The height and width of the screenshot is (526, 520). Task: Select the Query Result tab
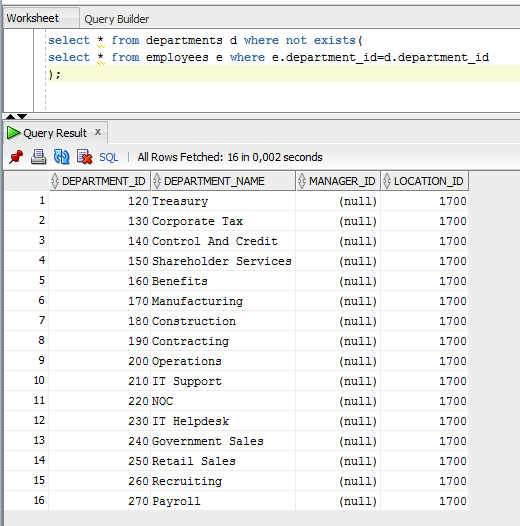point(55,133)
